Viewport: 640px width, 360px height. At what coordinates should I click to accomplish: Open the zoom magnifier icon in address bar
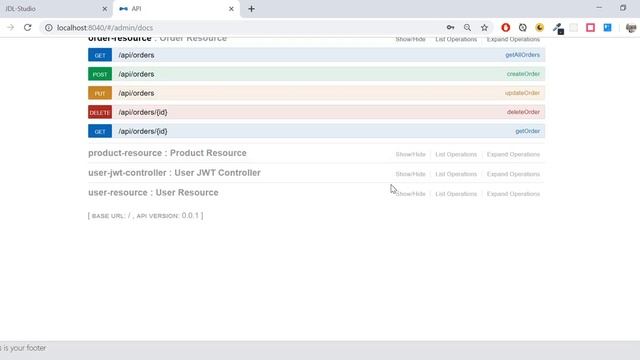tap(467, 28)
